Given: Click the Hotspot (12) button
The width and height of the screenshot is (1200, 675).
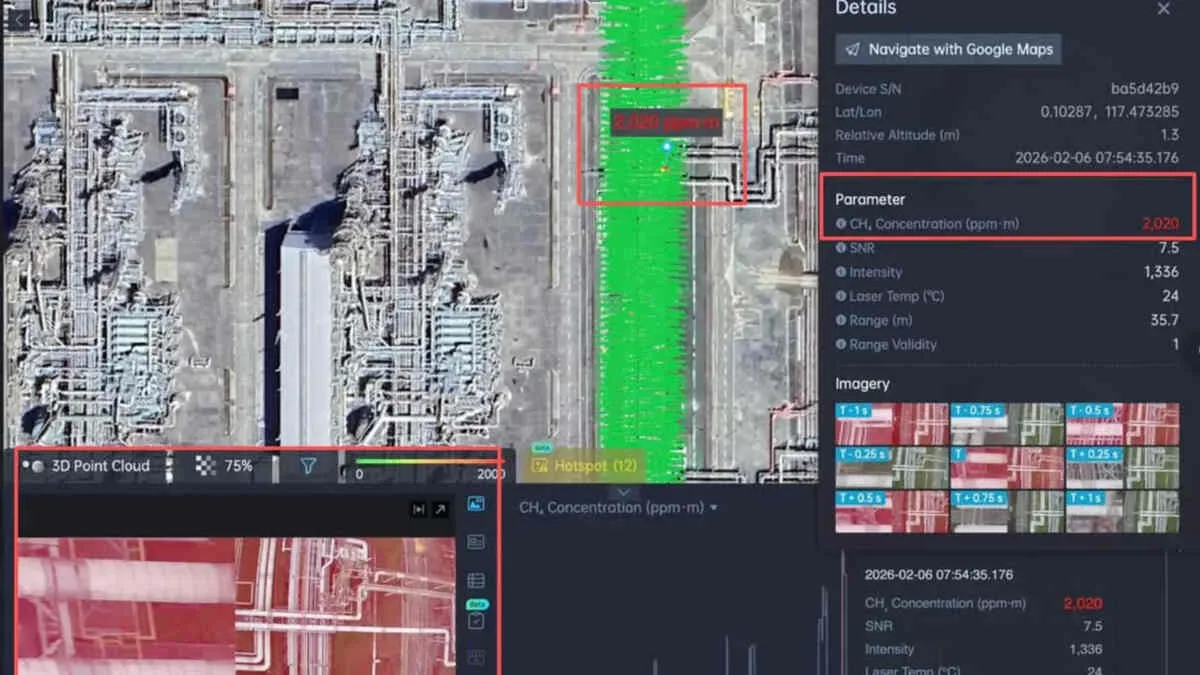Looking at the screenshot, I should click(x=584, y=466).
